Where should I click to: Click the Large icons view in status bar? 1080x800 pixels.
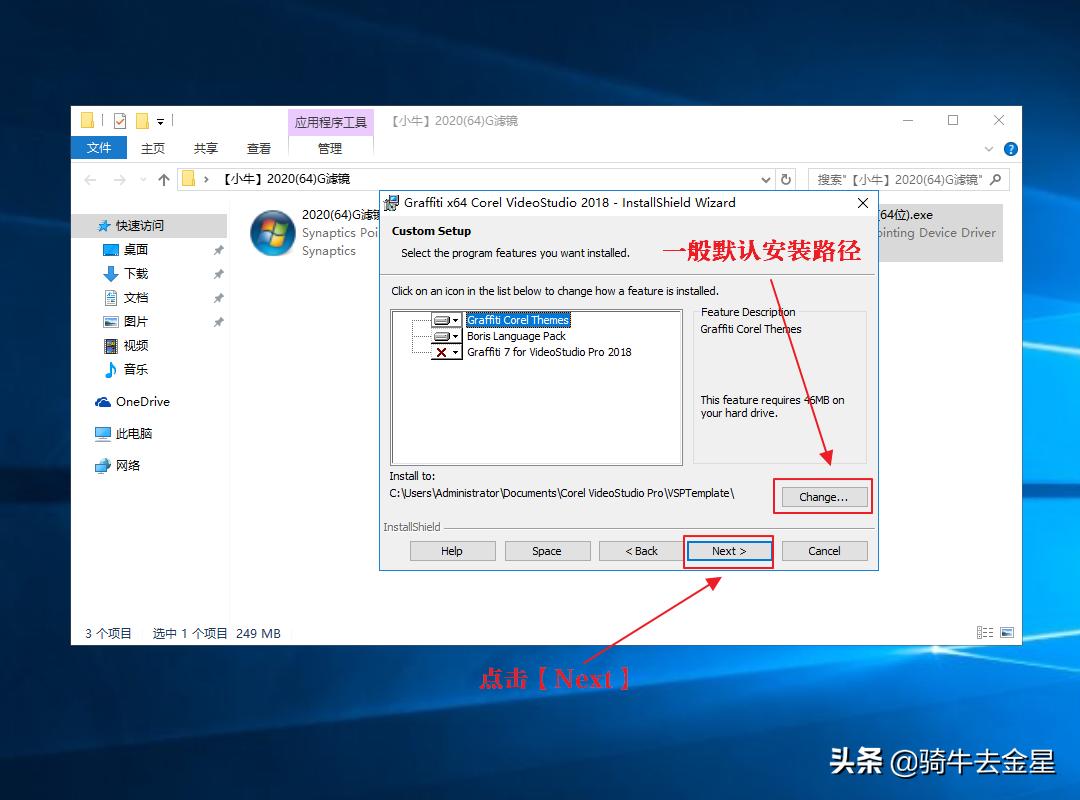pyautogui.click(x=1008, y=632)
